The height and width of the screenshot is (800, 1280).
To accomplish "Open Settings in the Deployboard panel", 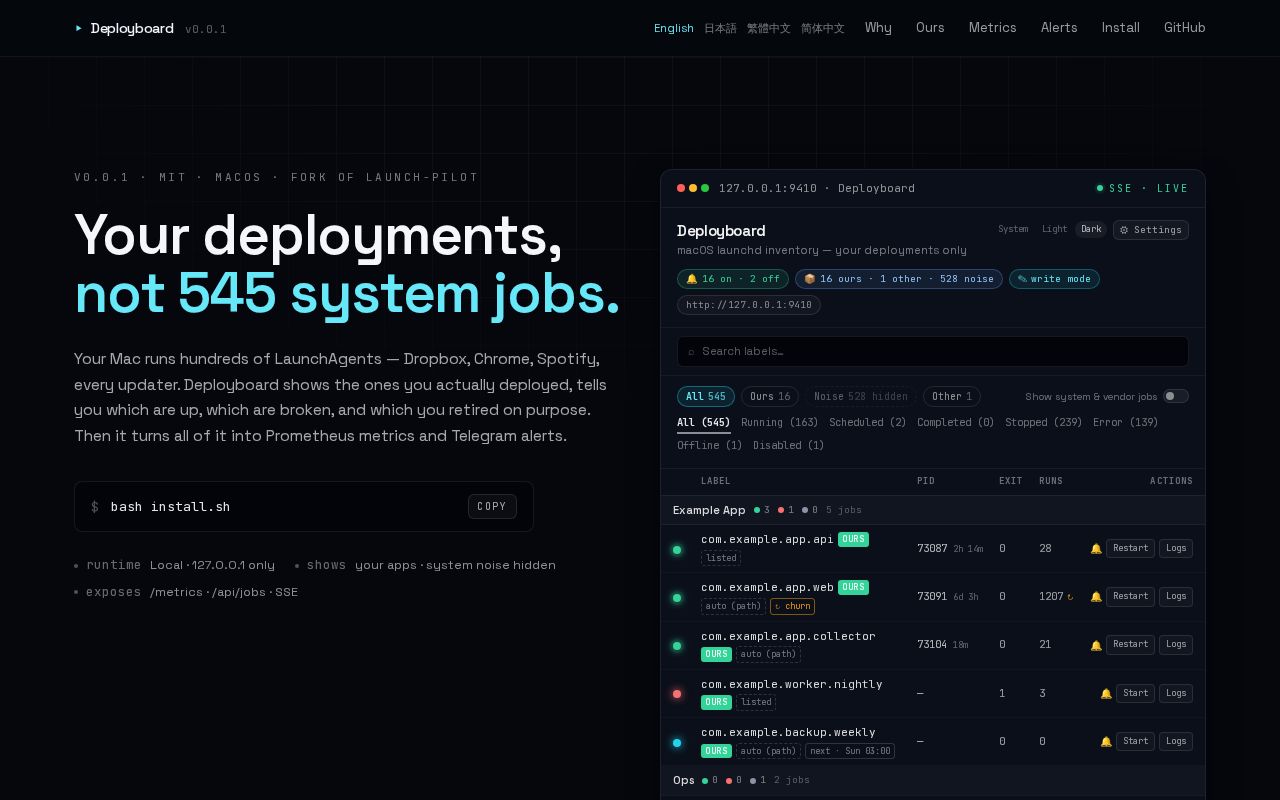I will pyautogui.click(x=1151, y=230).
